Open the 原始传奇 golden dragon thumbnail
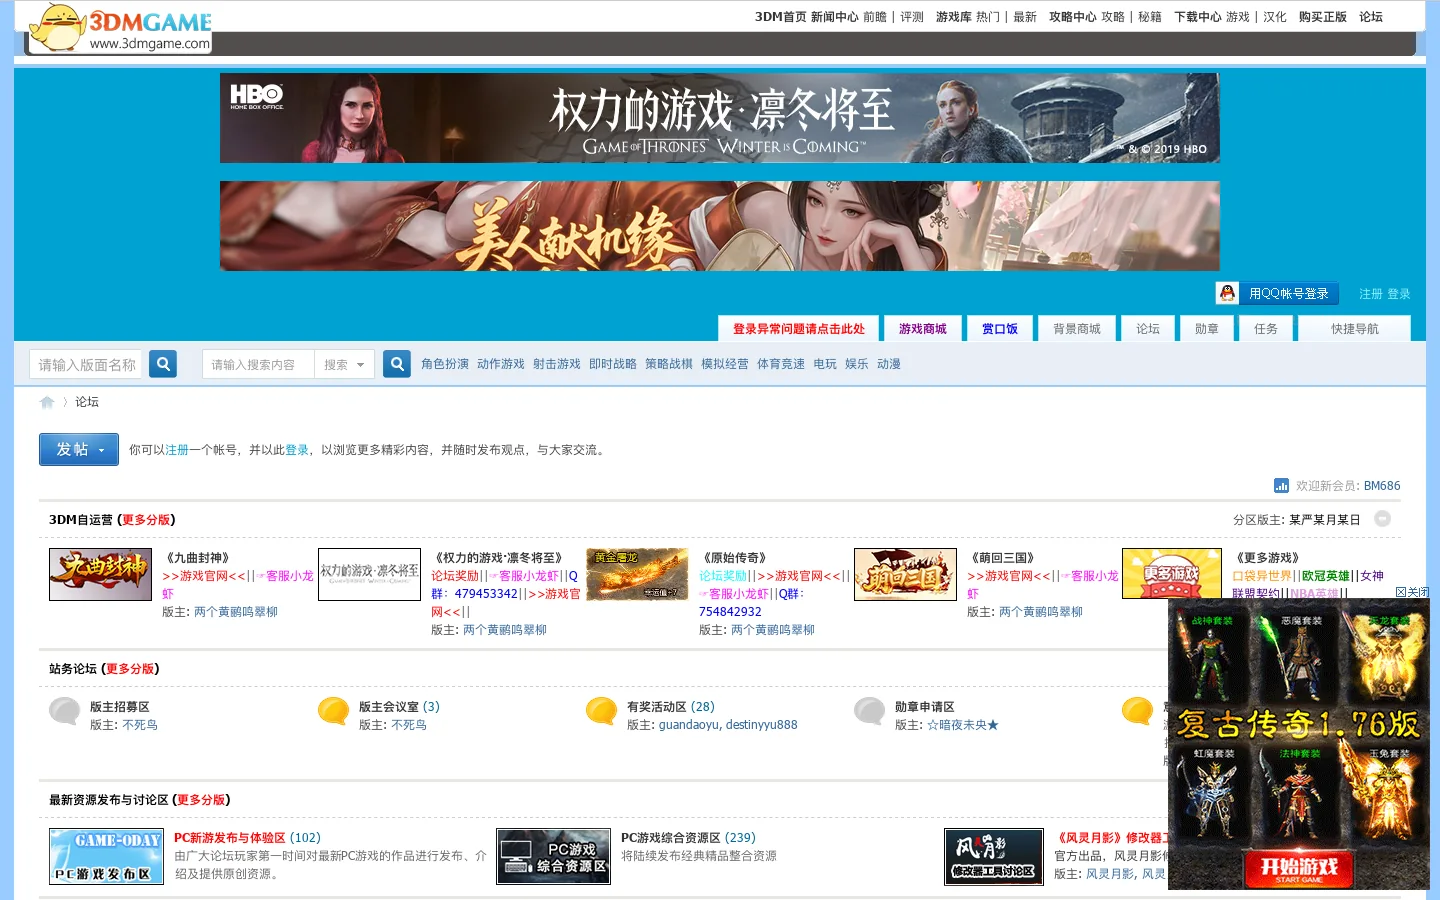Viewport: 1440px width, 900px height. coord(637,574)
